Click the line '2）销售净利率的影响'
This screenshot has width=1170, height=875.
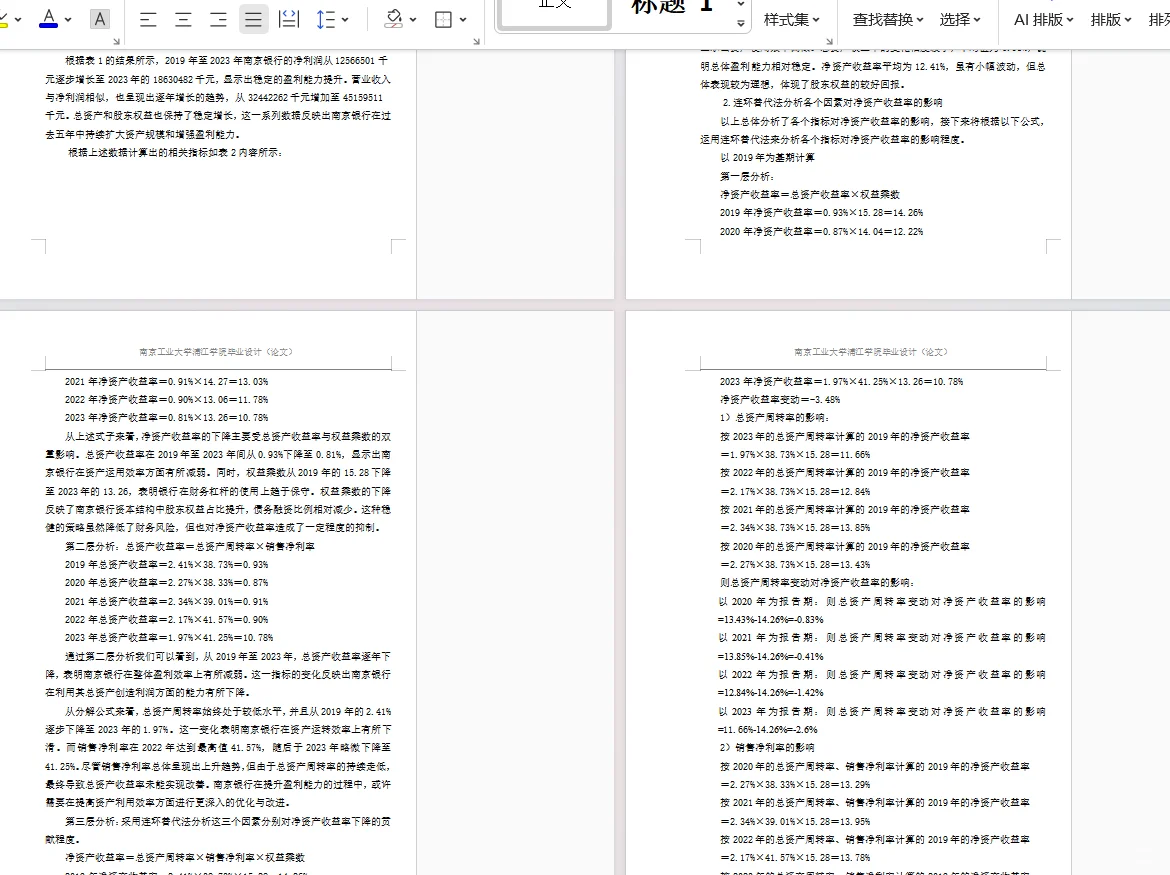coord(767,747)
